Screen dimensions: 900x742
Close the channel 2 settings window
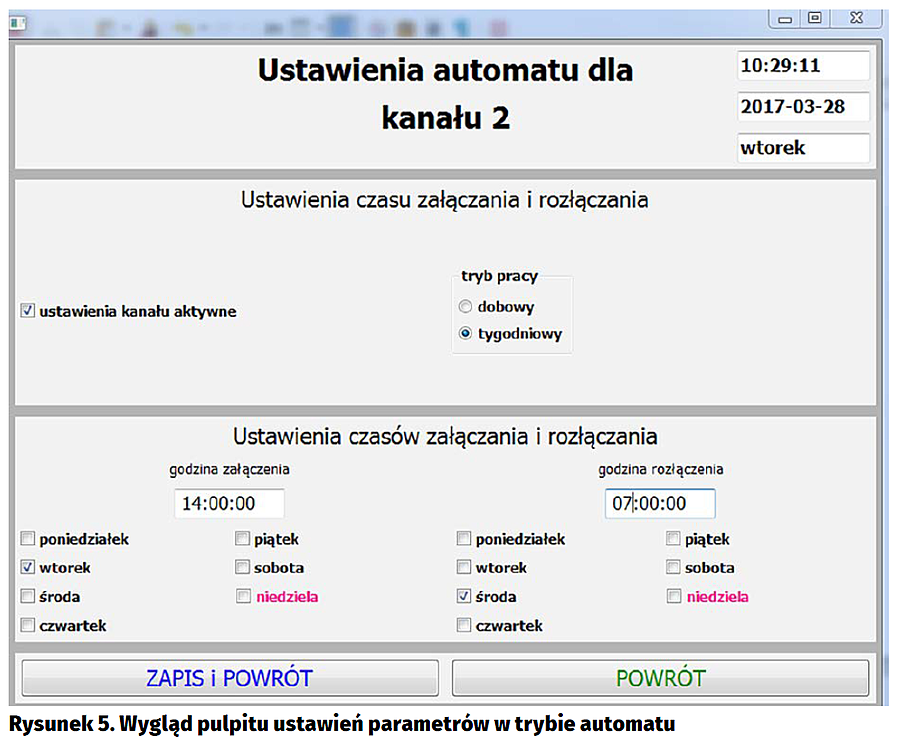856,17
